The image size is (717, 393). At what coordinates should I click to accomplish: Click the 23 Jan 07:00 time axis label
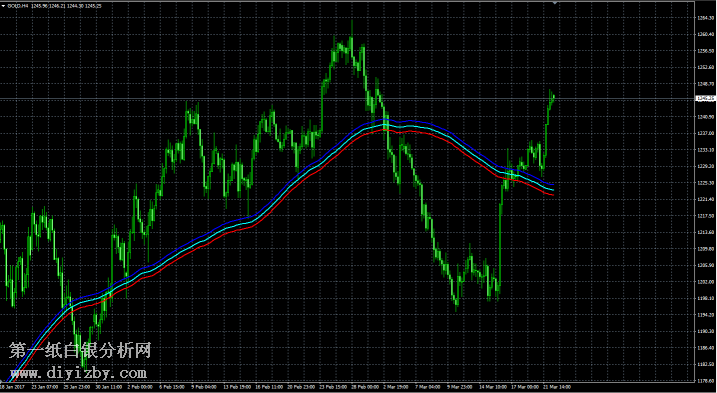[45, 387]
